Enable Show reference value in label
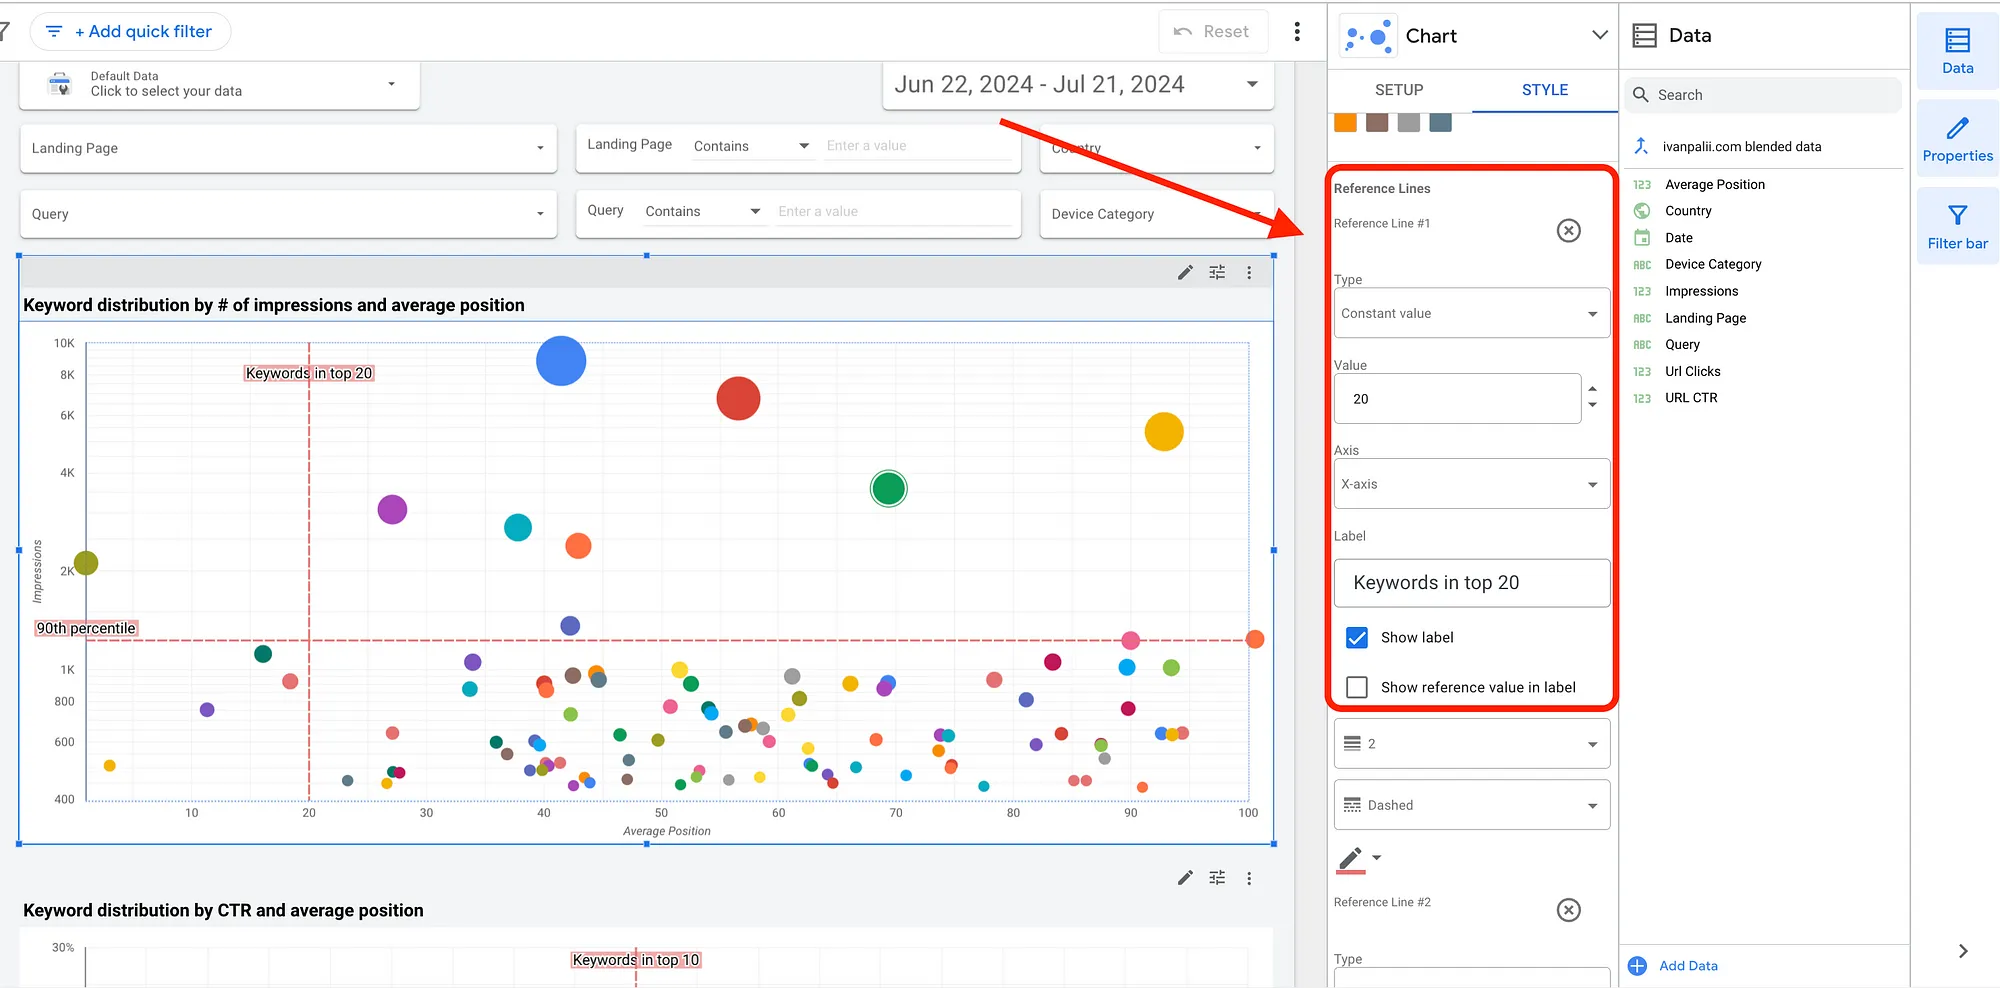Image resolution: width=2000 pixels, height=988 pixels. (x=1357, y=688)
